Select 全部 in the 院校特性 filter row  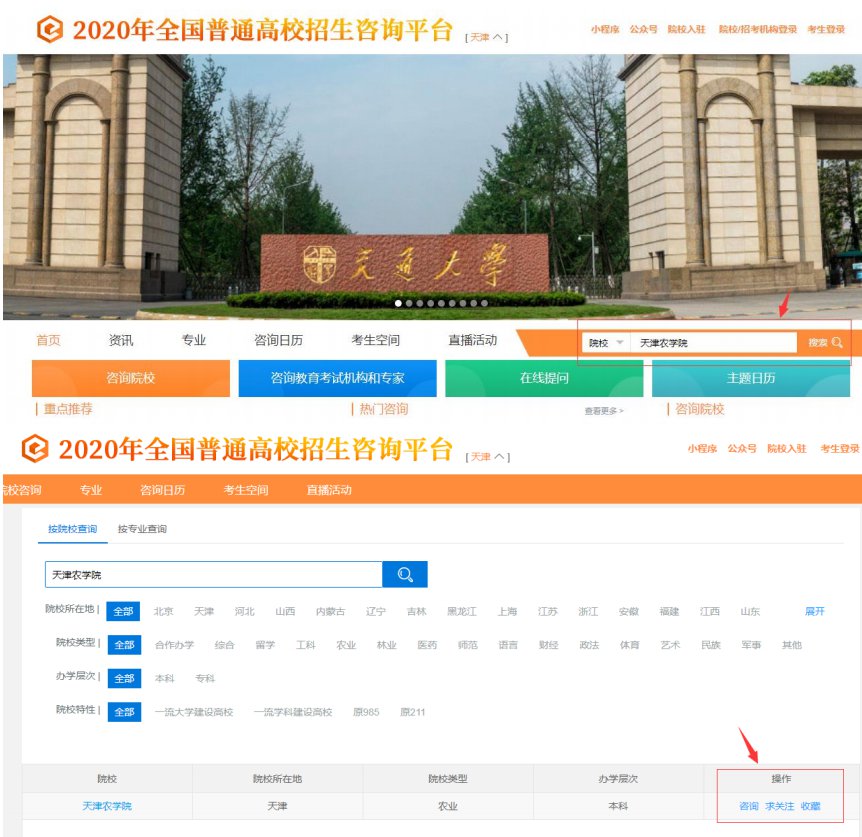pos(124,712)
